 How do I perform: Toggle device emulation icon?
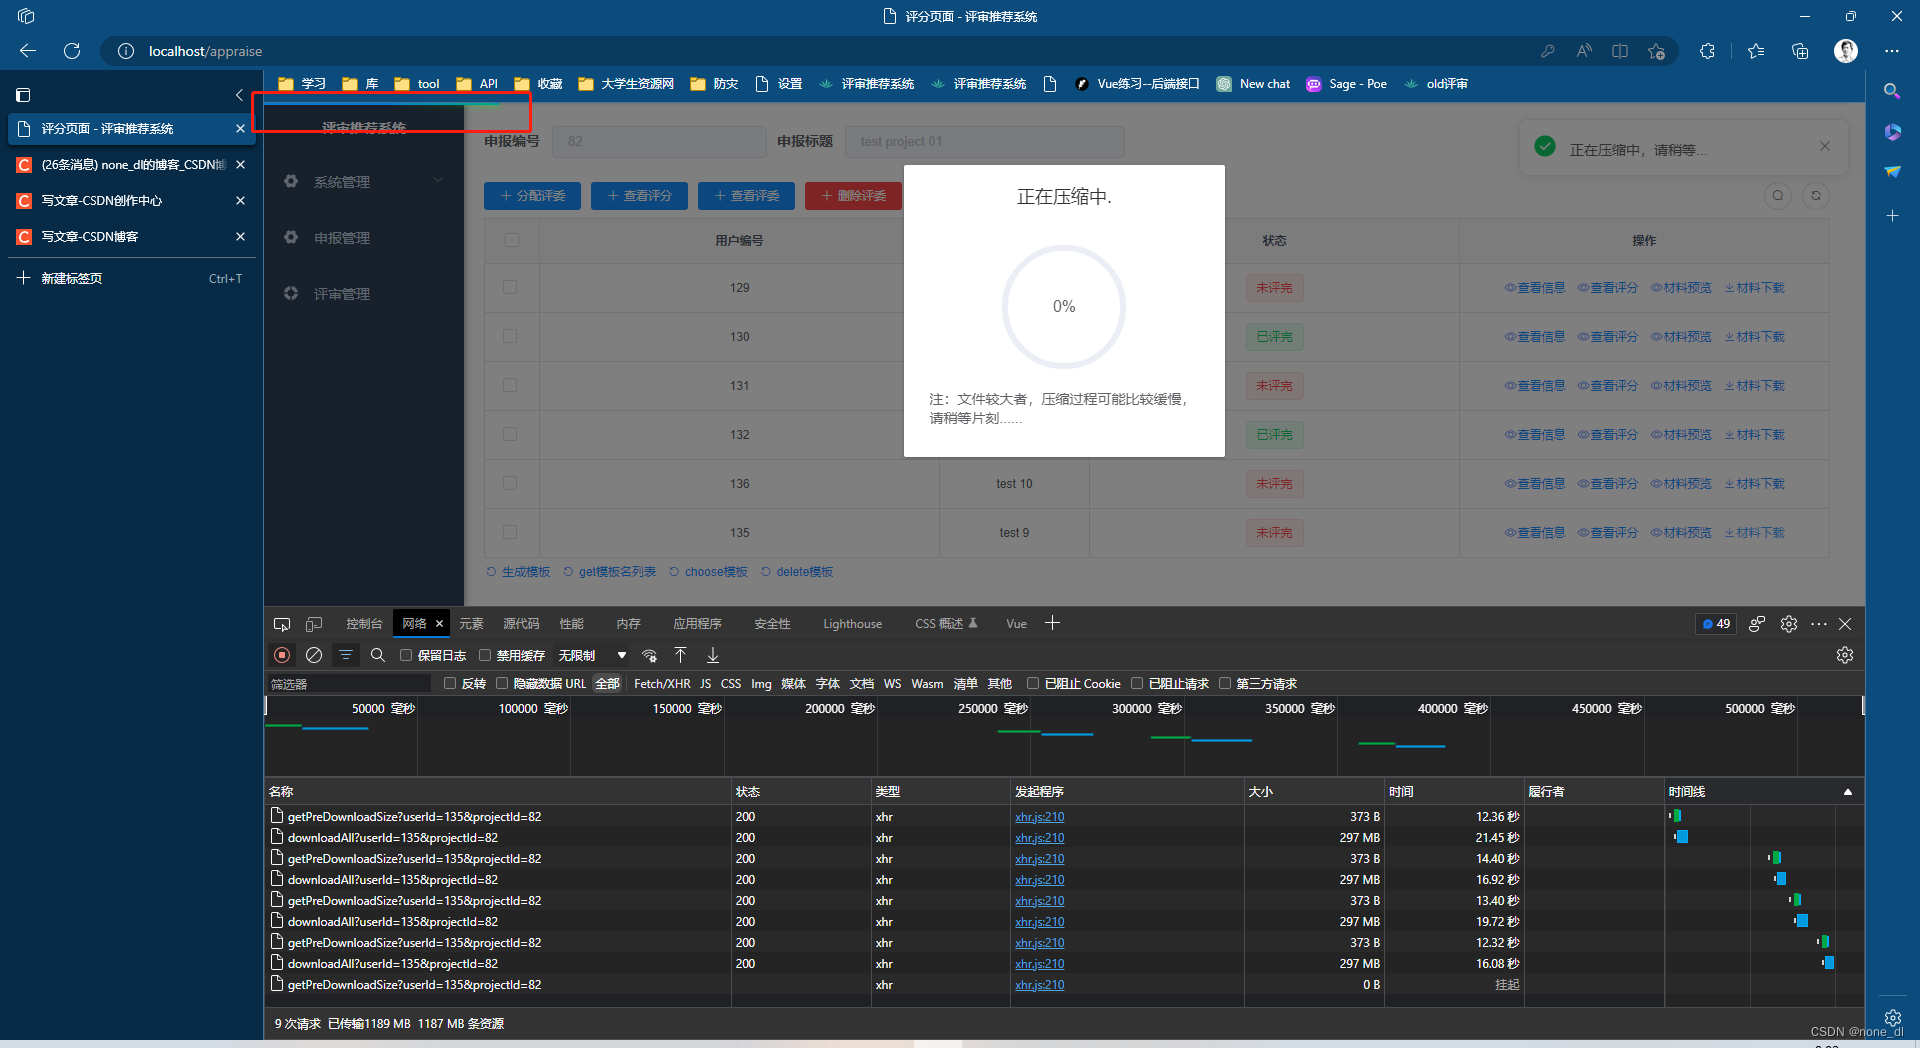[x=314, y=624]
